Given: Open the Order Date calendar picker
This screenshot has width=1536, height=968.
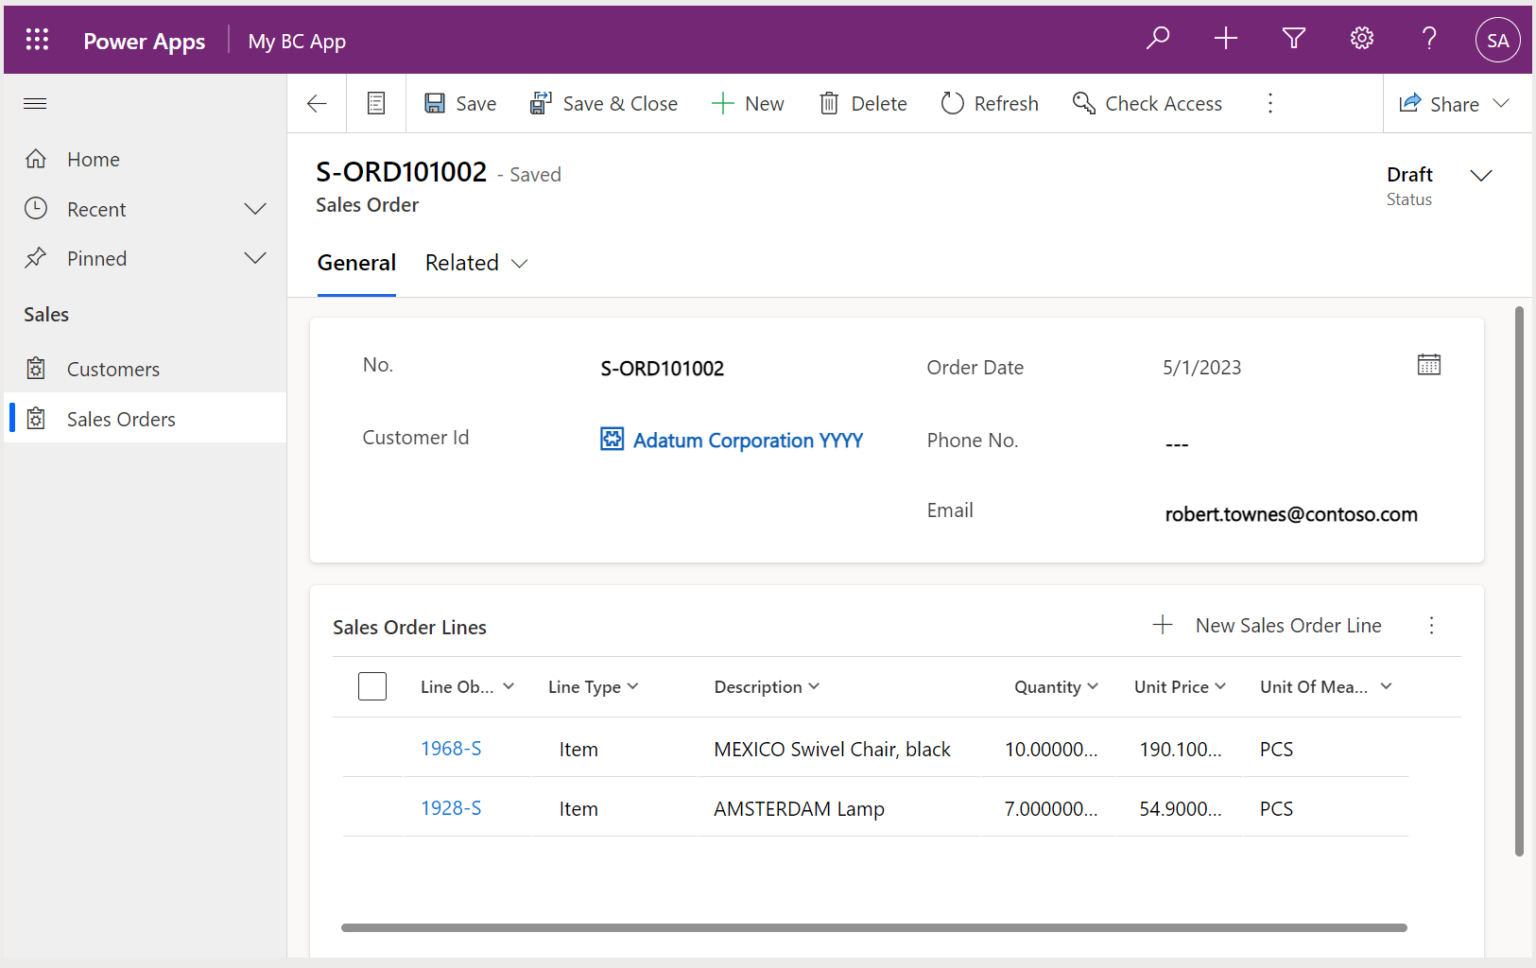Looking at the screenshot, I should tap(1429, 365).
